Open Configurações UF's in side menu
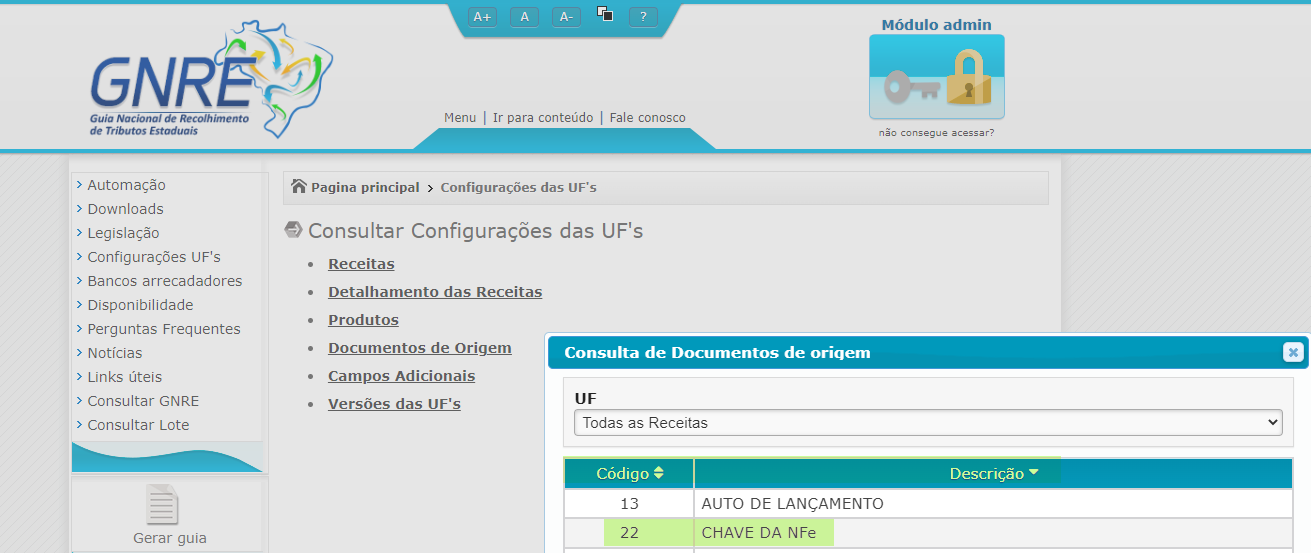 click(154, 257)
